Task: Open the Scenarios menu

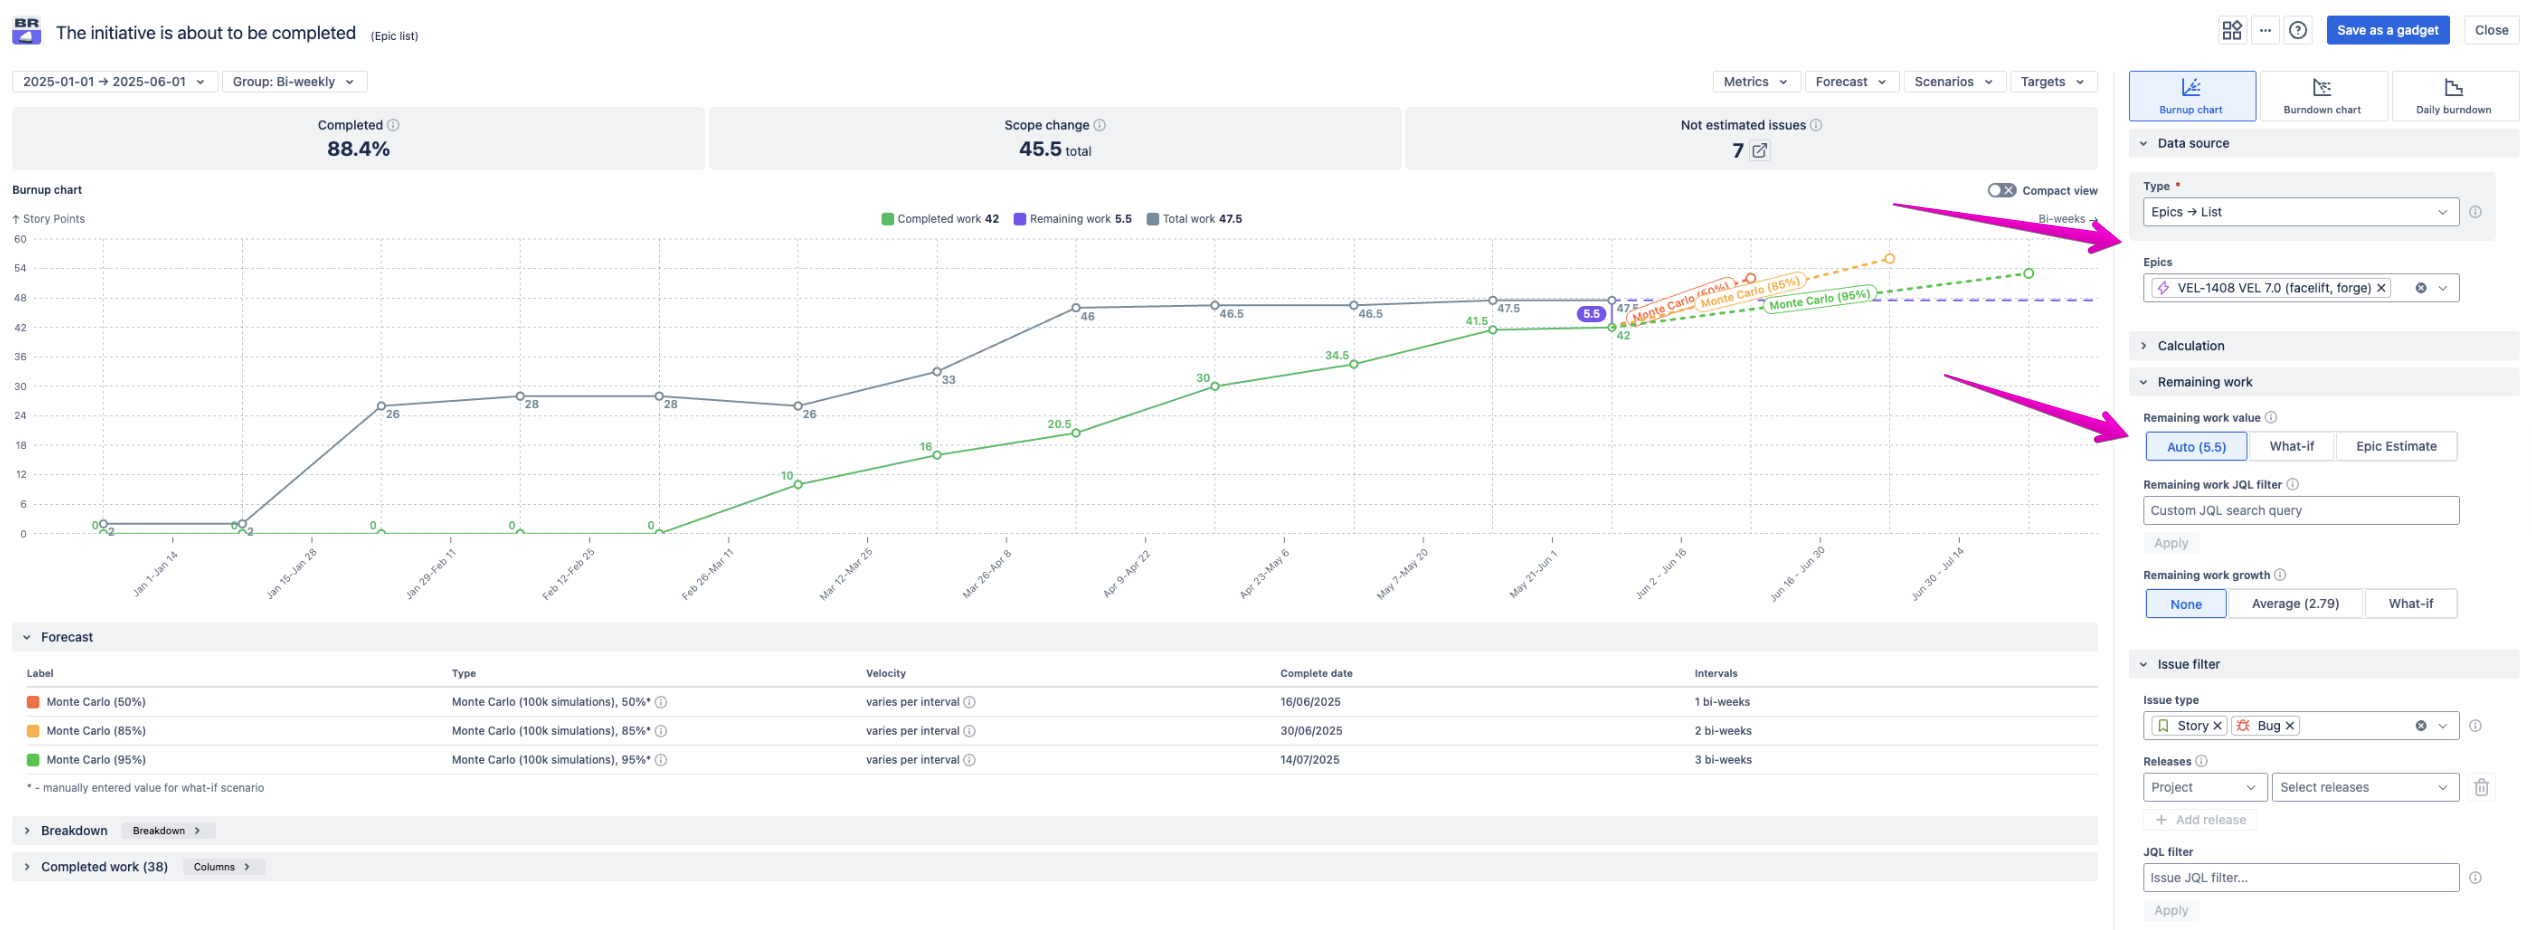Action: coord(1953,82)
